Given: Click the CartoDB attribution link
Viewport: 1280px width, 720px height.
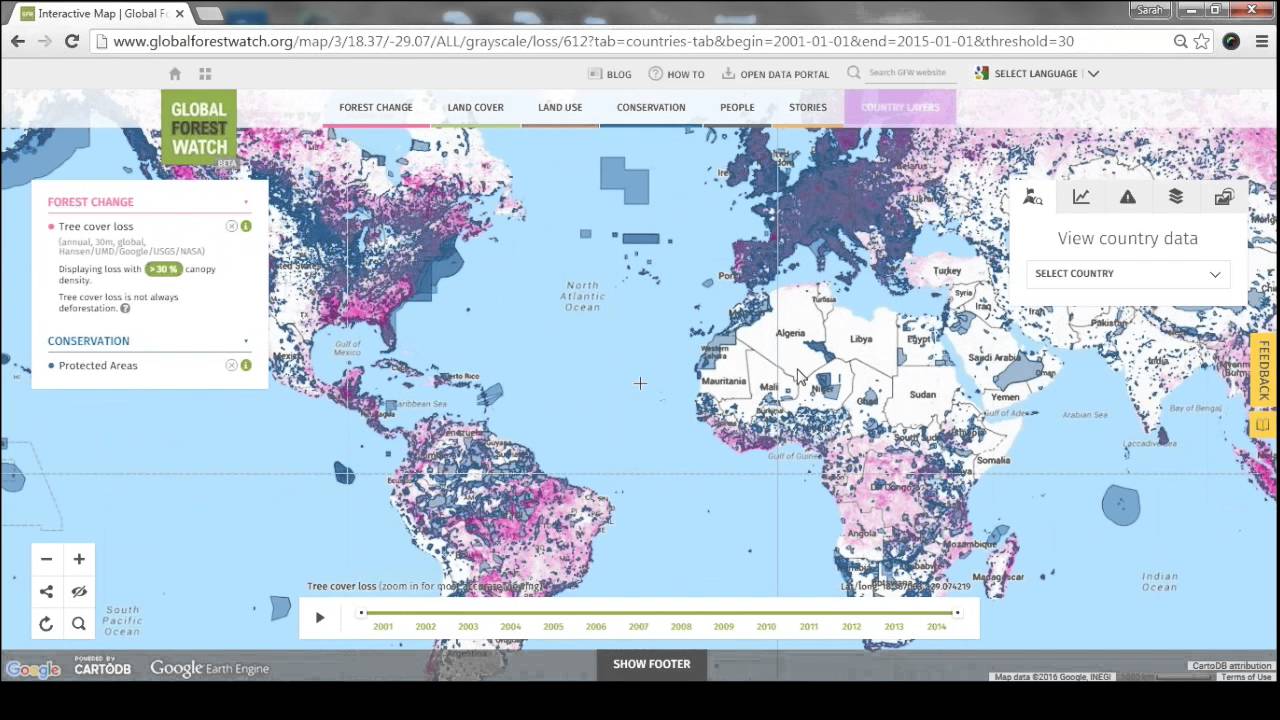Looking at the screenshot, I should click(1231, 666).
